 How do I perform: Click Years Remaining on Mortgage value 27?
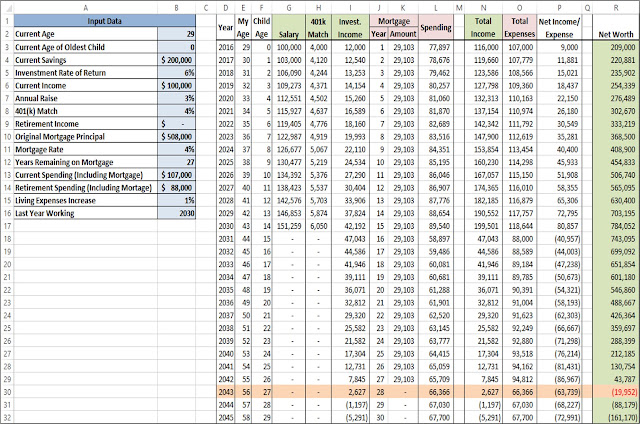pos(176,162)
